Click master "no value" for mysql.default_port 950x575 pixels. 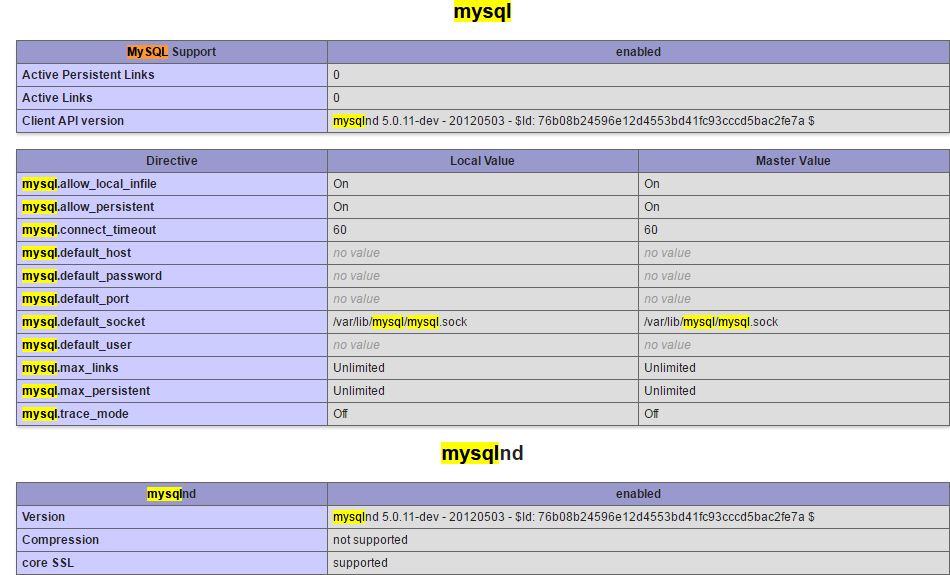tap(667, 299)
